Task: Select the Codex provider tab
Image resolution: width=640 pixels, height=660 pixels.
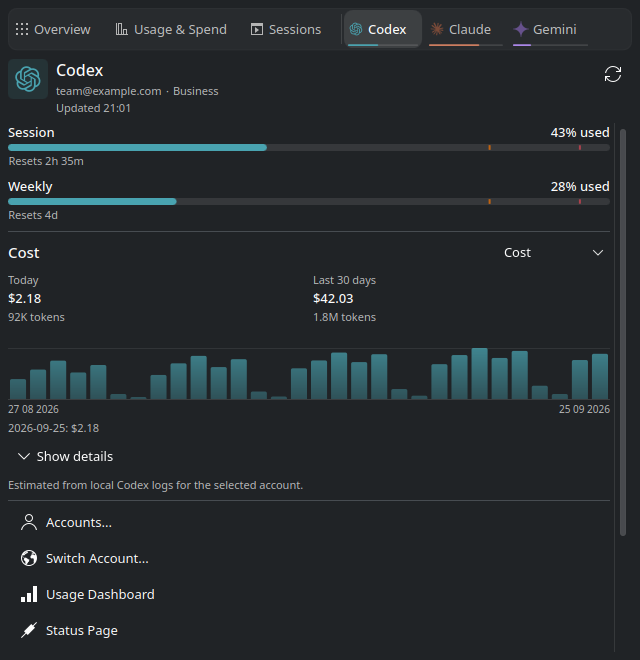Action: 383,29
